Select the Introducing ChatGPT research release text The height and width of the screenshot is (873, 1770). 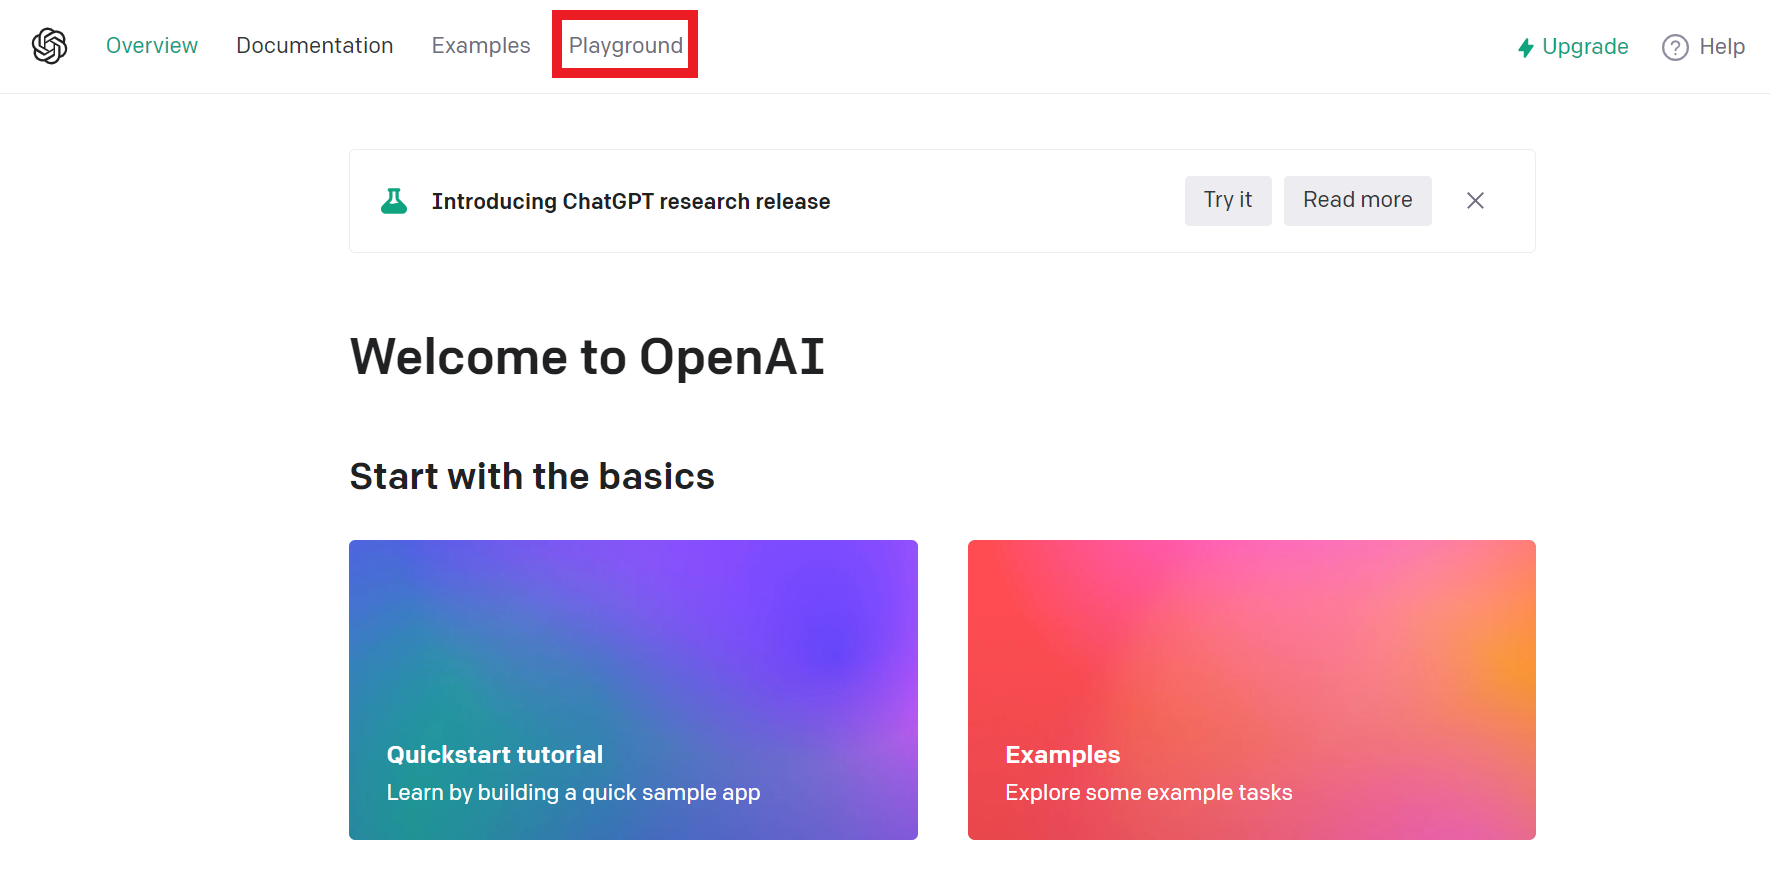pos(630,202)
